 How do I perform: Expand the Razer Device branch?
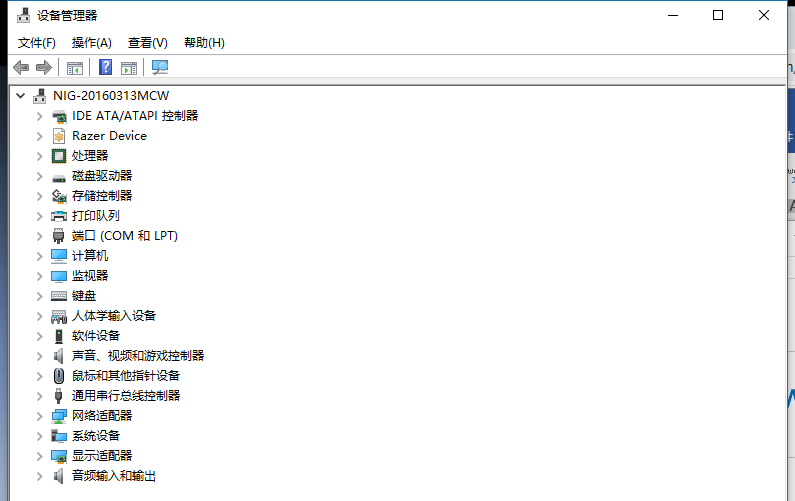coord(40,136)
